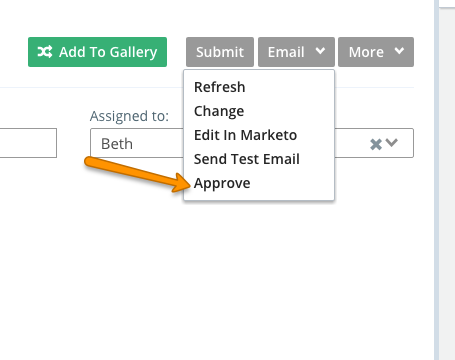This screenshot has height=360, width=455.
Task: Select Change in the dropdown menu
Action: coord(219,111)
